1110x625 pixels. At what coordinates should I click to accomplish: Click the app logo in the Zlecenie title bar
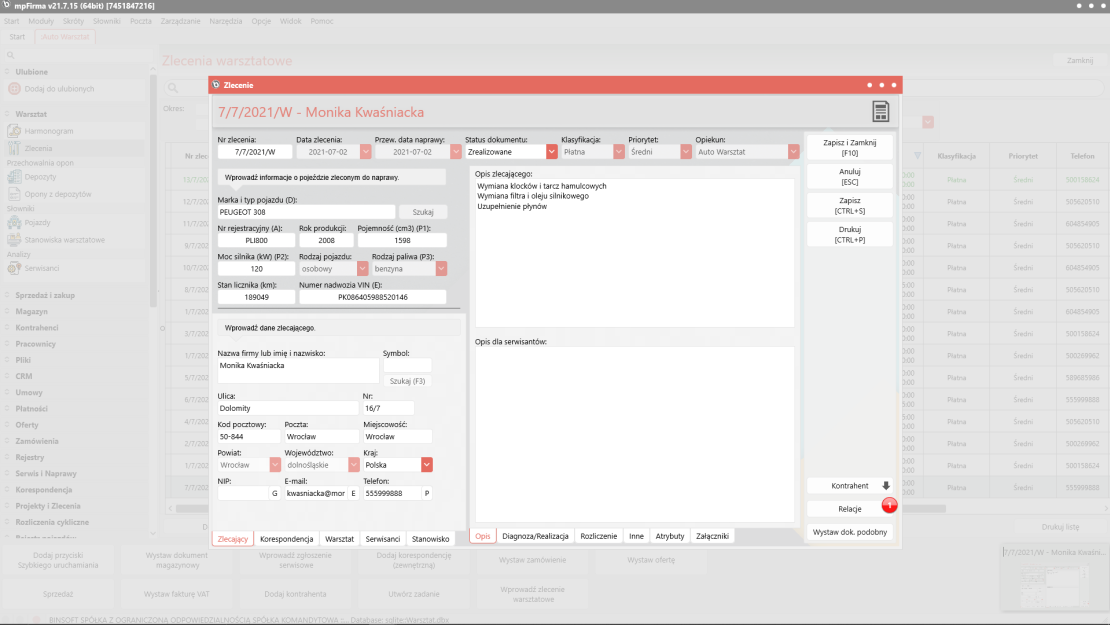coord(216,85)
